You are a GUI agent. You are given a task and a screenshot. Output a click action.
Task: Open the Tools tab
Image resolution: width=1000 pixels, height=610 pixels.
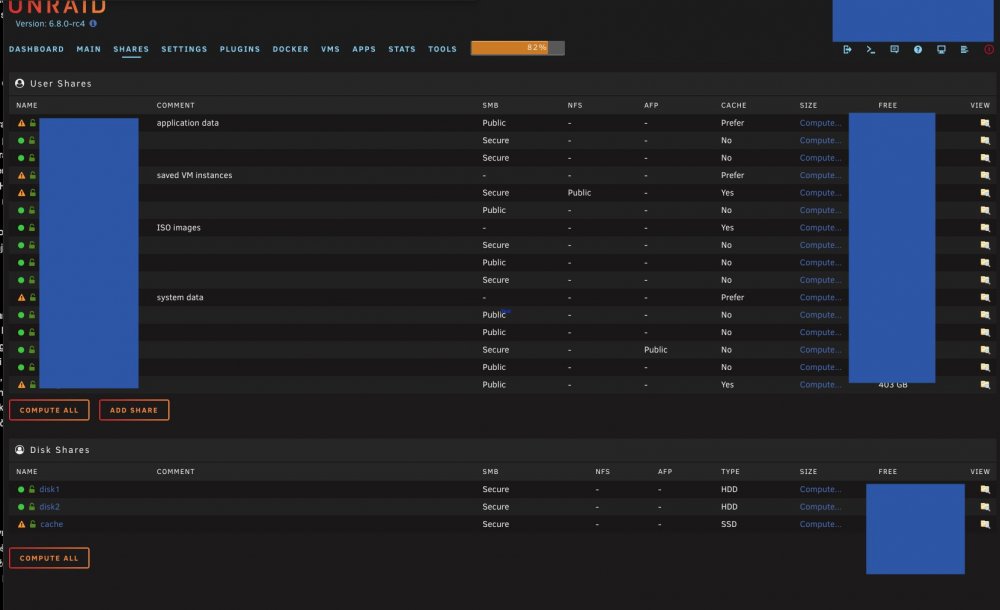(x=443, y=49)
